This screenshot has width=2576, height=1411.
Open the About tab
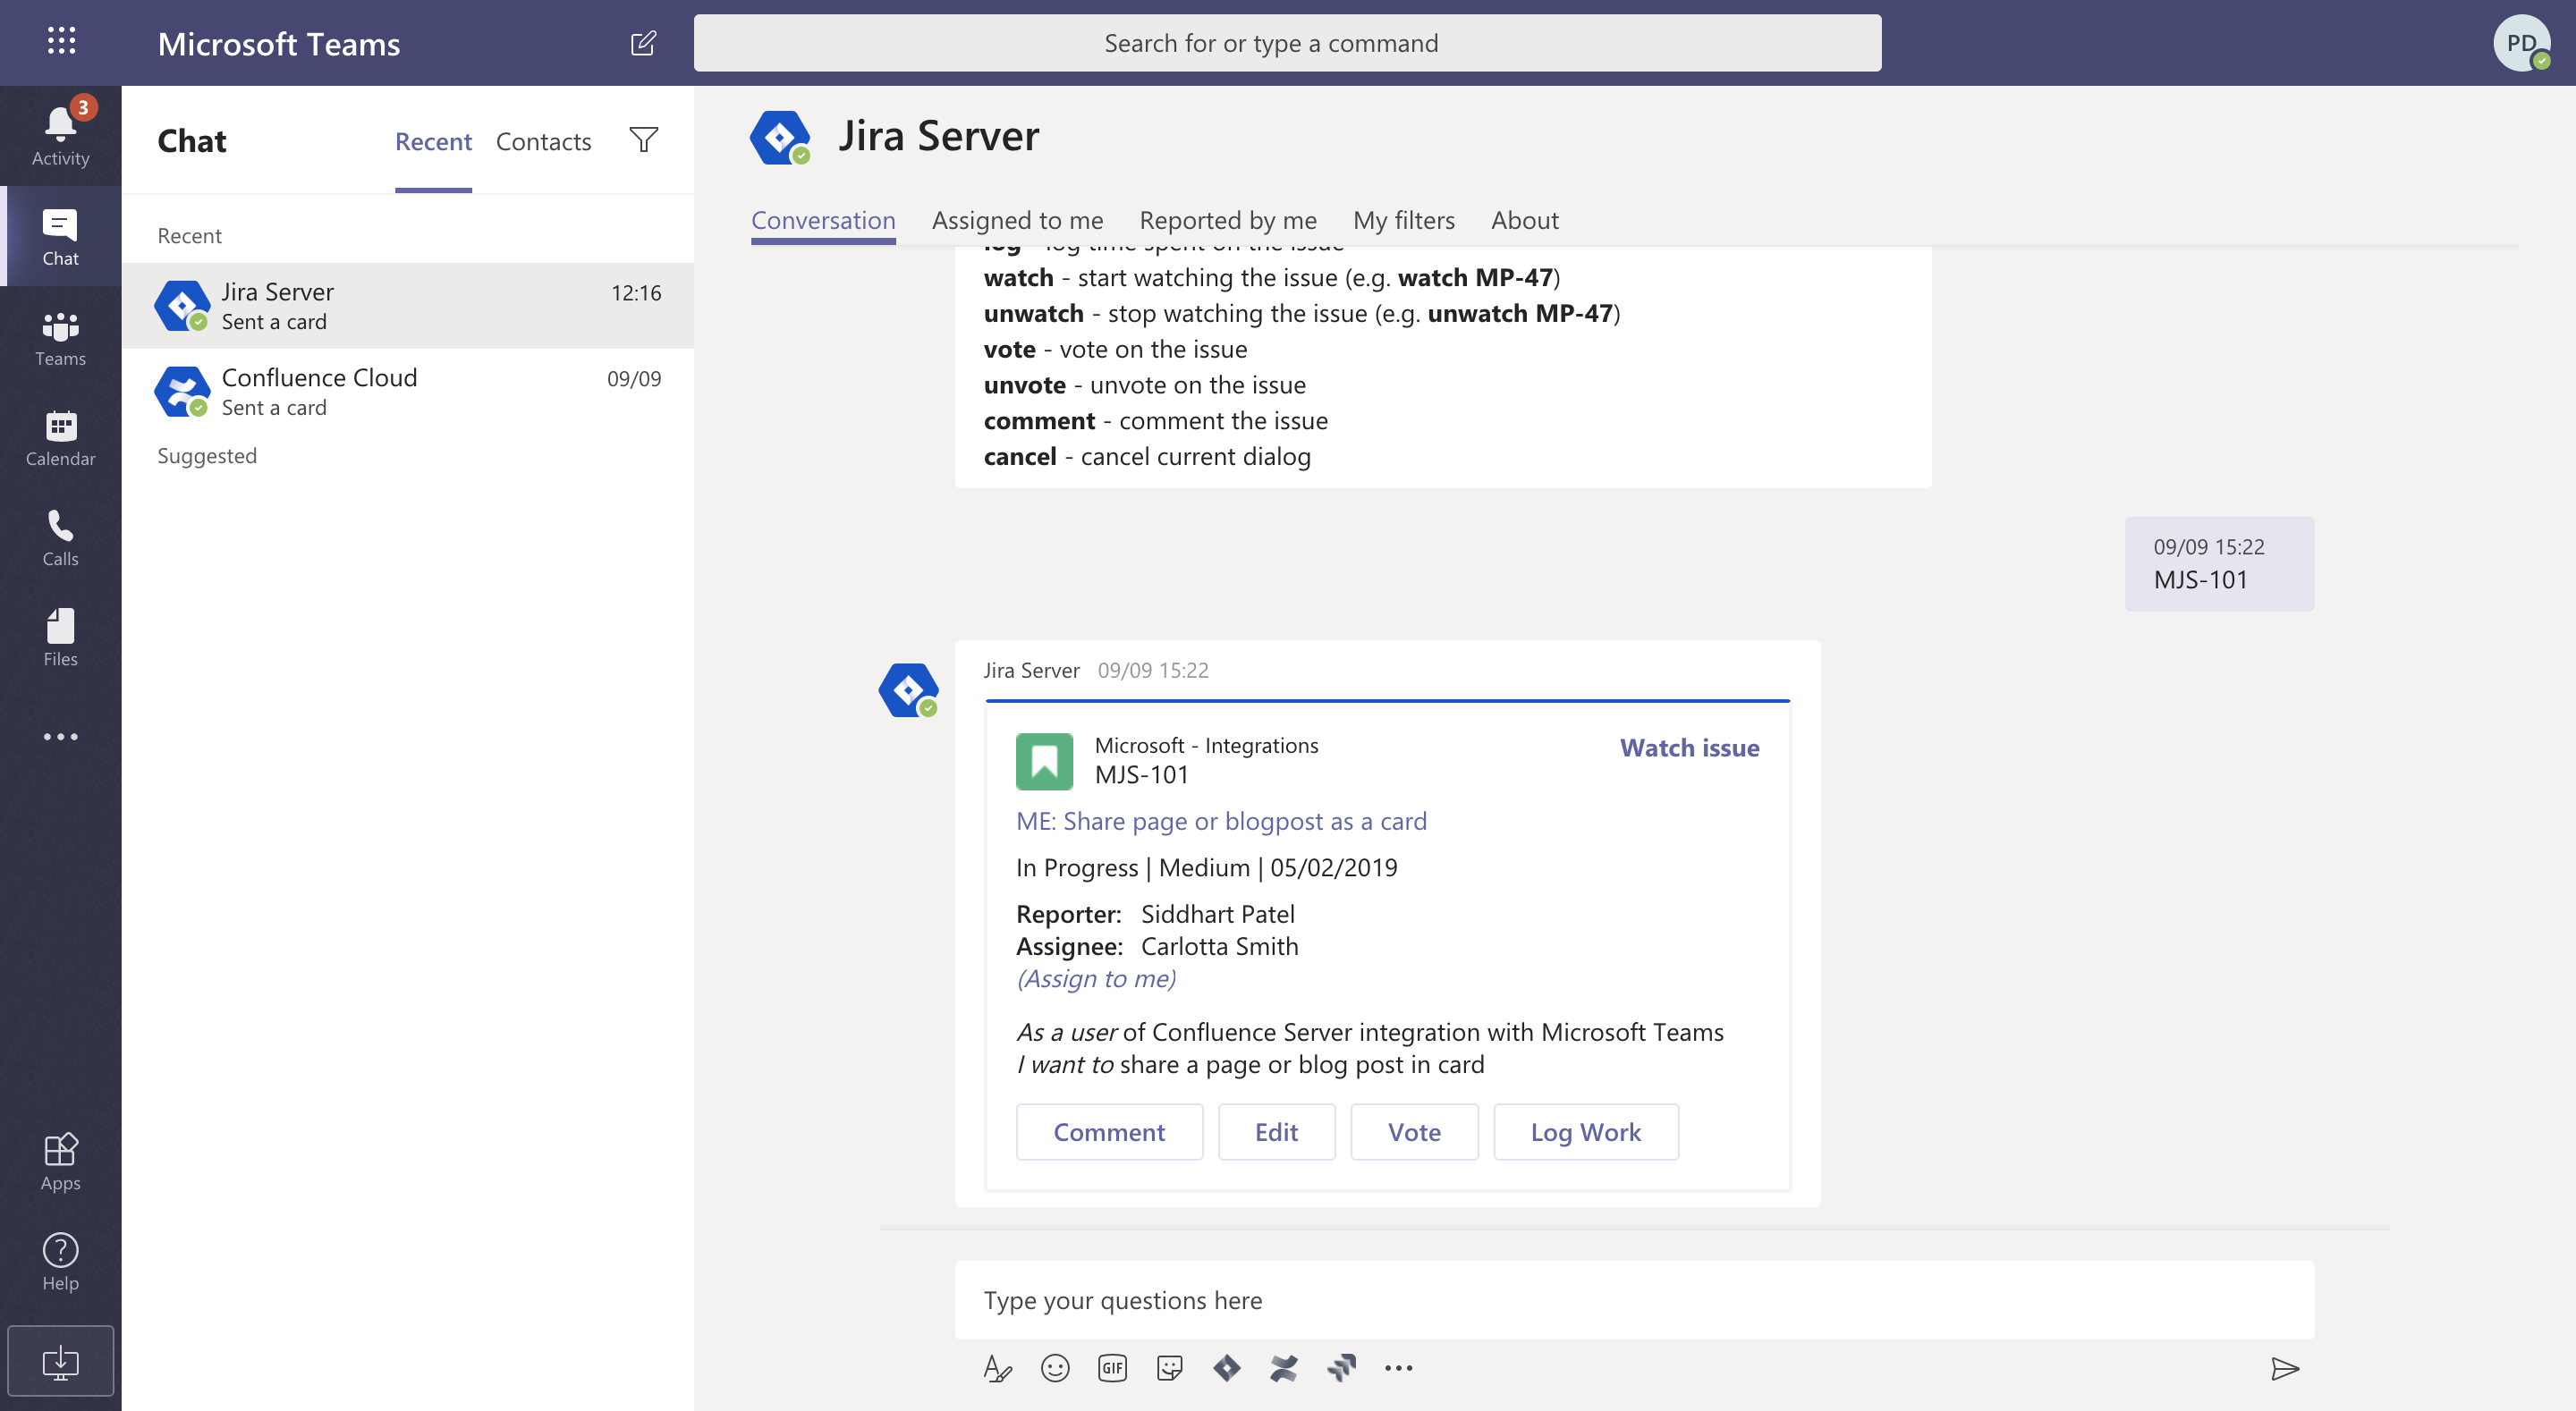coord(1524,220)
